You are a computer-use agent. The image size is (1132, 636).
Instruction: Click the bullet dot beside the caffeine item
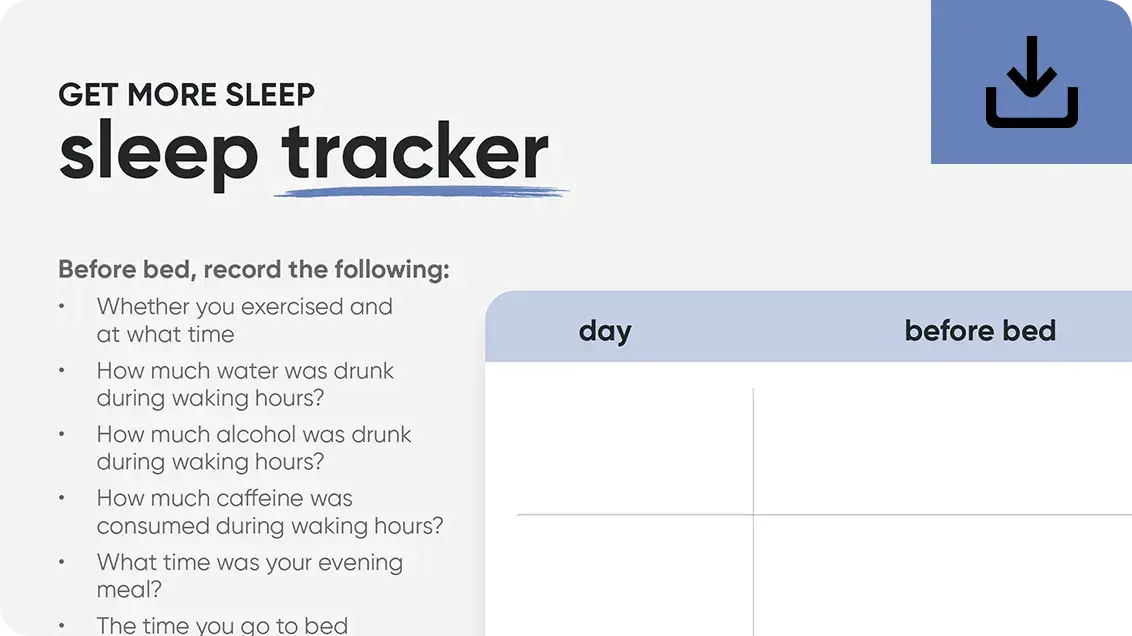[62, 498]
